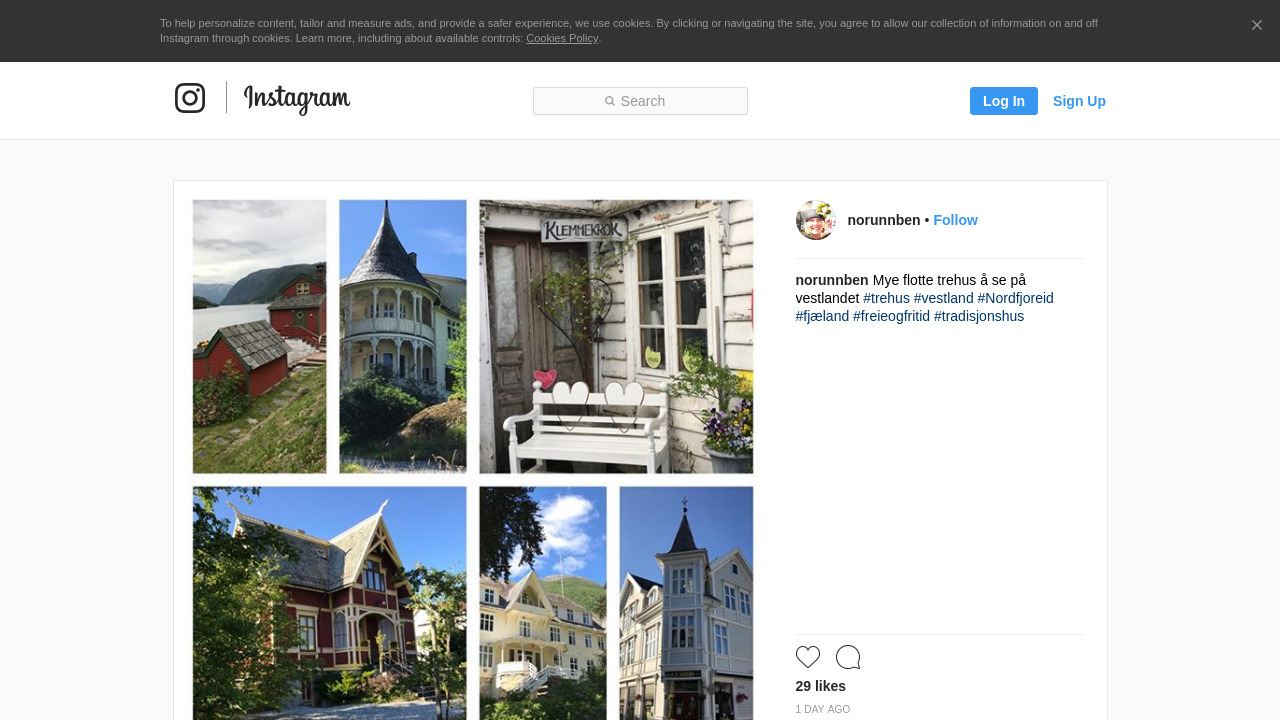The image size is (1280, 720).
Task: Open the #vestland hashtag
Action: 943,298
